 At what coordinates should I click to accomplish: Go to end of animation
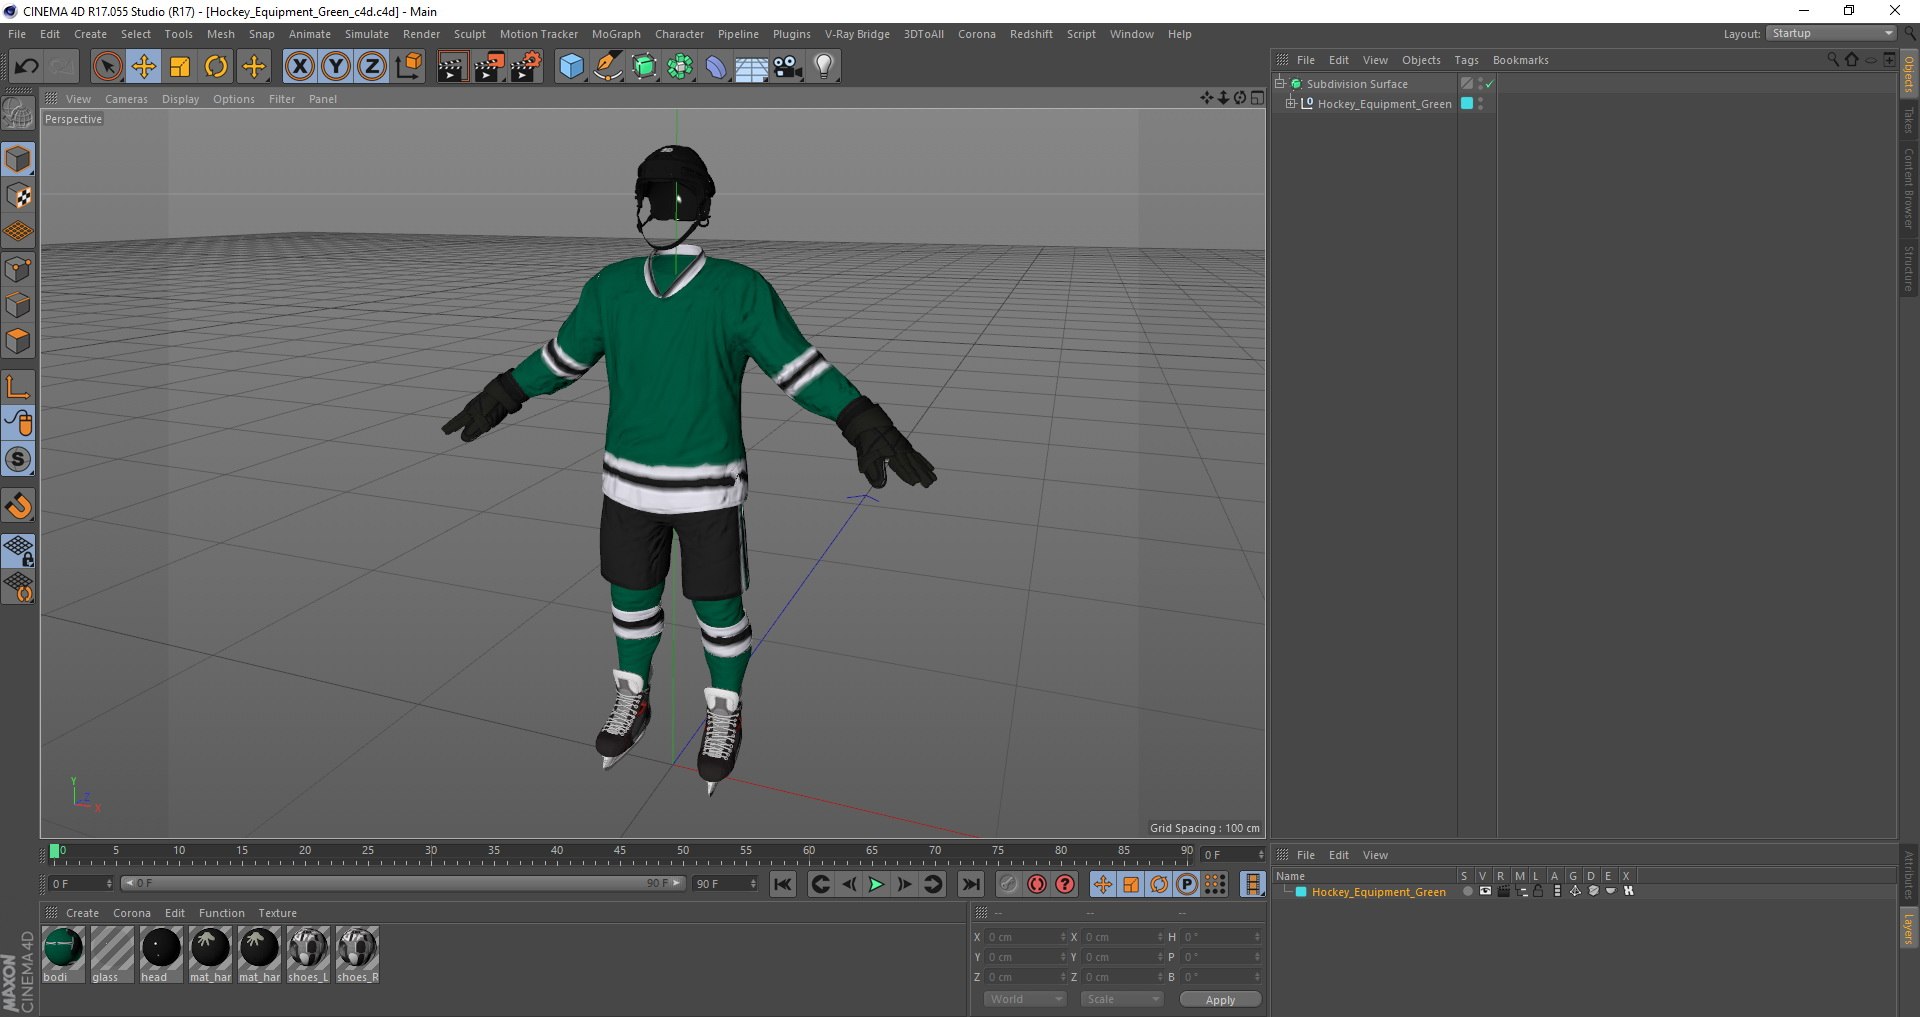pyautogui.click(x=970, y=884)
